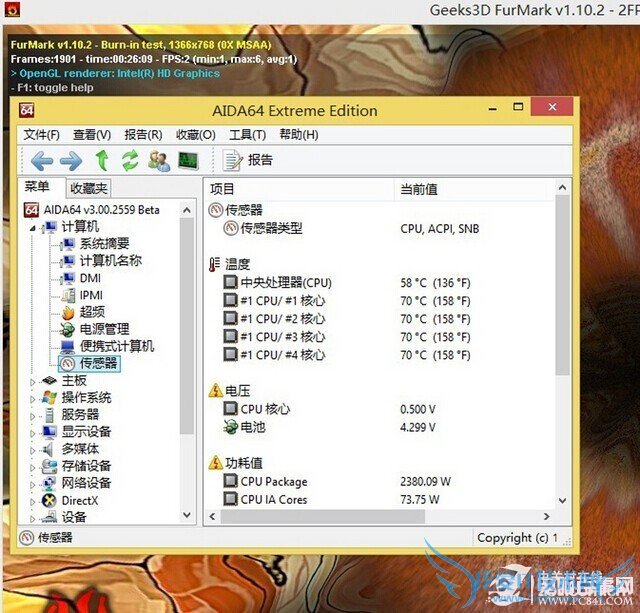Screen dimensions: 640x613
Task: Click the 电压 warning group icon
Action: tap(215, 391)
